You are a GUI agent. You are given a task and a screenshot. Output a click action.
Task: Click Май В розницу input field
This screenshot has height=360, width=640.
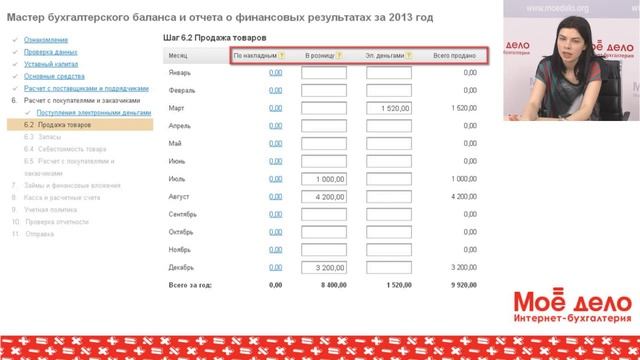(324, 144)
